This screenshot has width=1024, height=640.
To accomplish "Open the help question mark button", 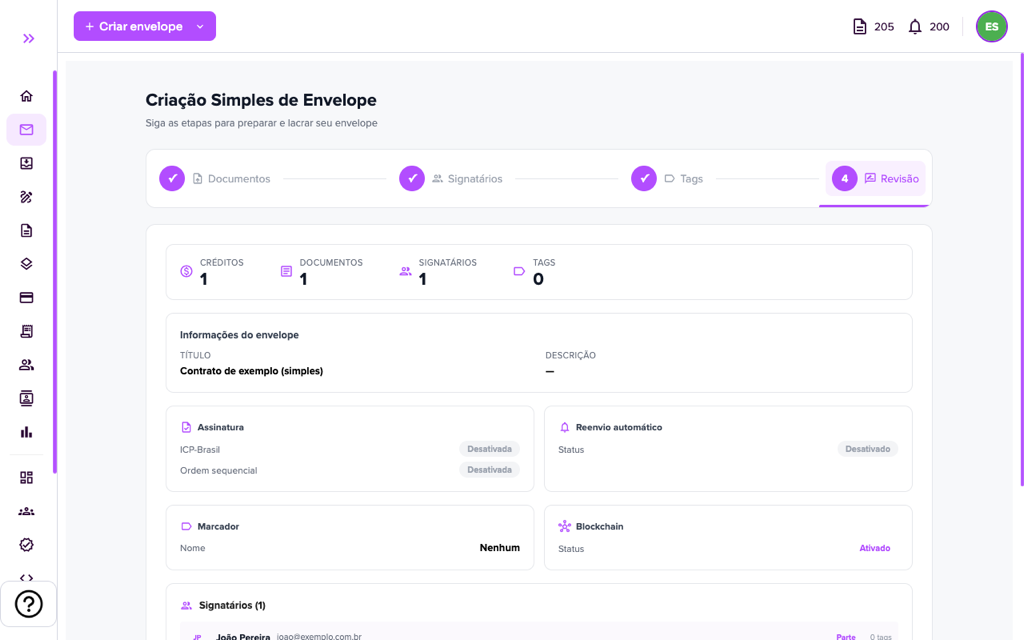I will coord(29,604).
